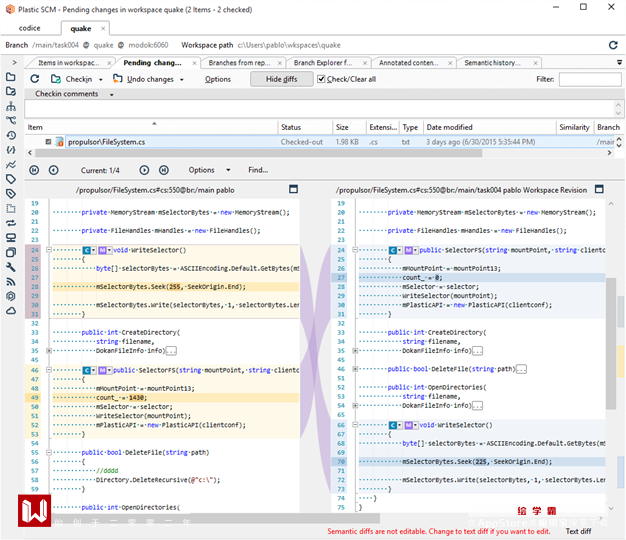Maximize the right Workspace Revision diff pane

point(599,189)
